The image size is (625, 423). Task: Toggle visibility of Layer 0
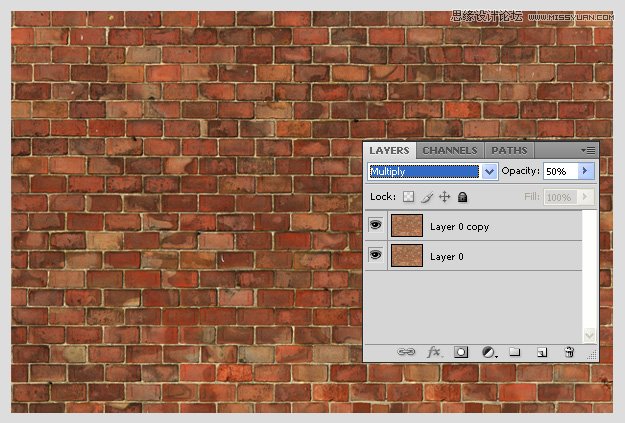point(376,256)
